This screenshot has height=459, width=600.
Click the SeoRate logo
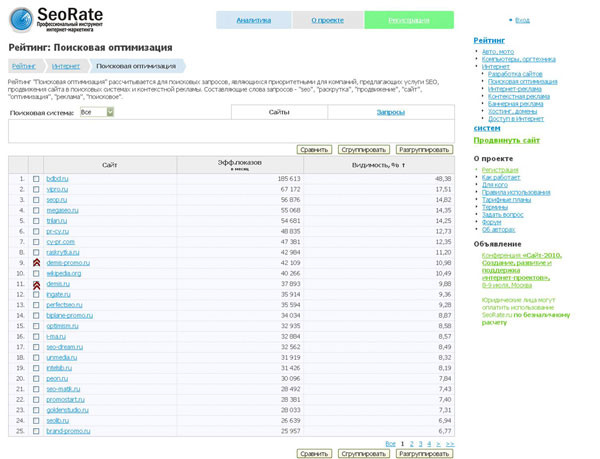[56, 20]
